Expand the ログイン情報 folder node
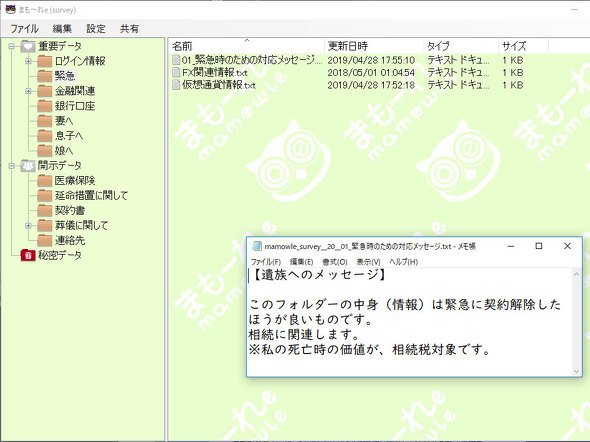Viewport: 590px width, 442px height. pos(28,61)
